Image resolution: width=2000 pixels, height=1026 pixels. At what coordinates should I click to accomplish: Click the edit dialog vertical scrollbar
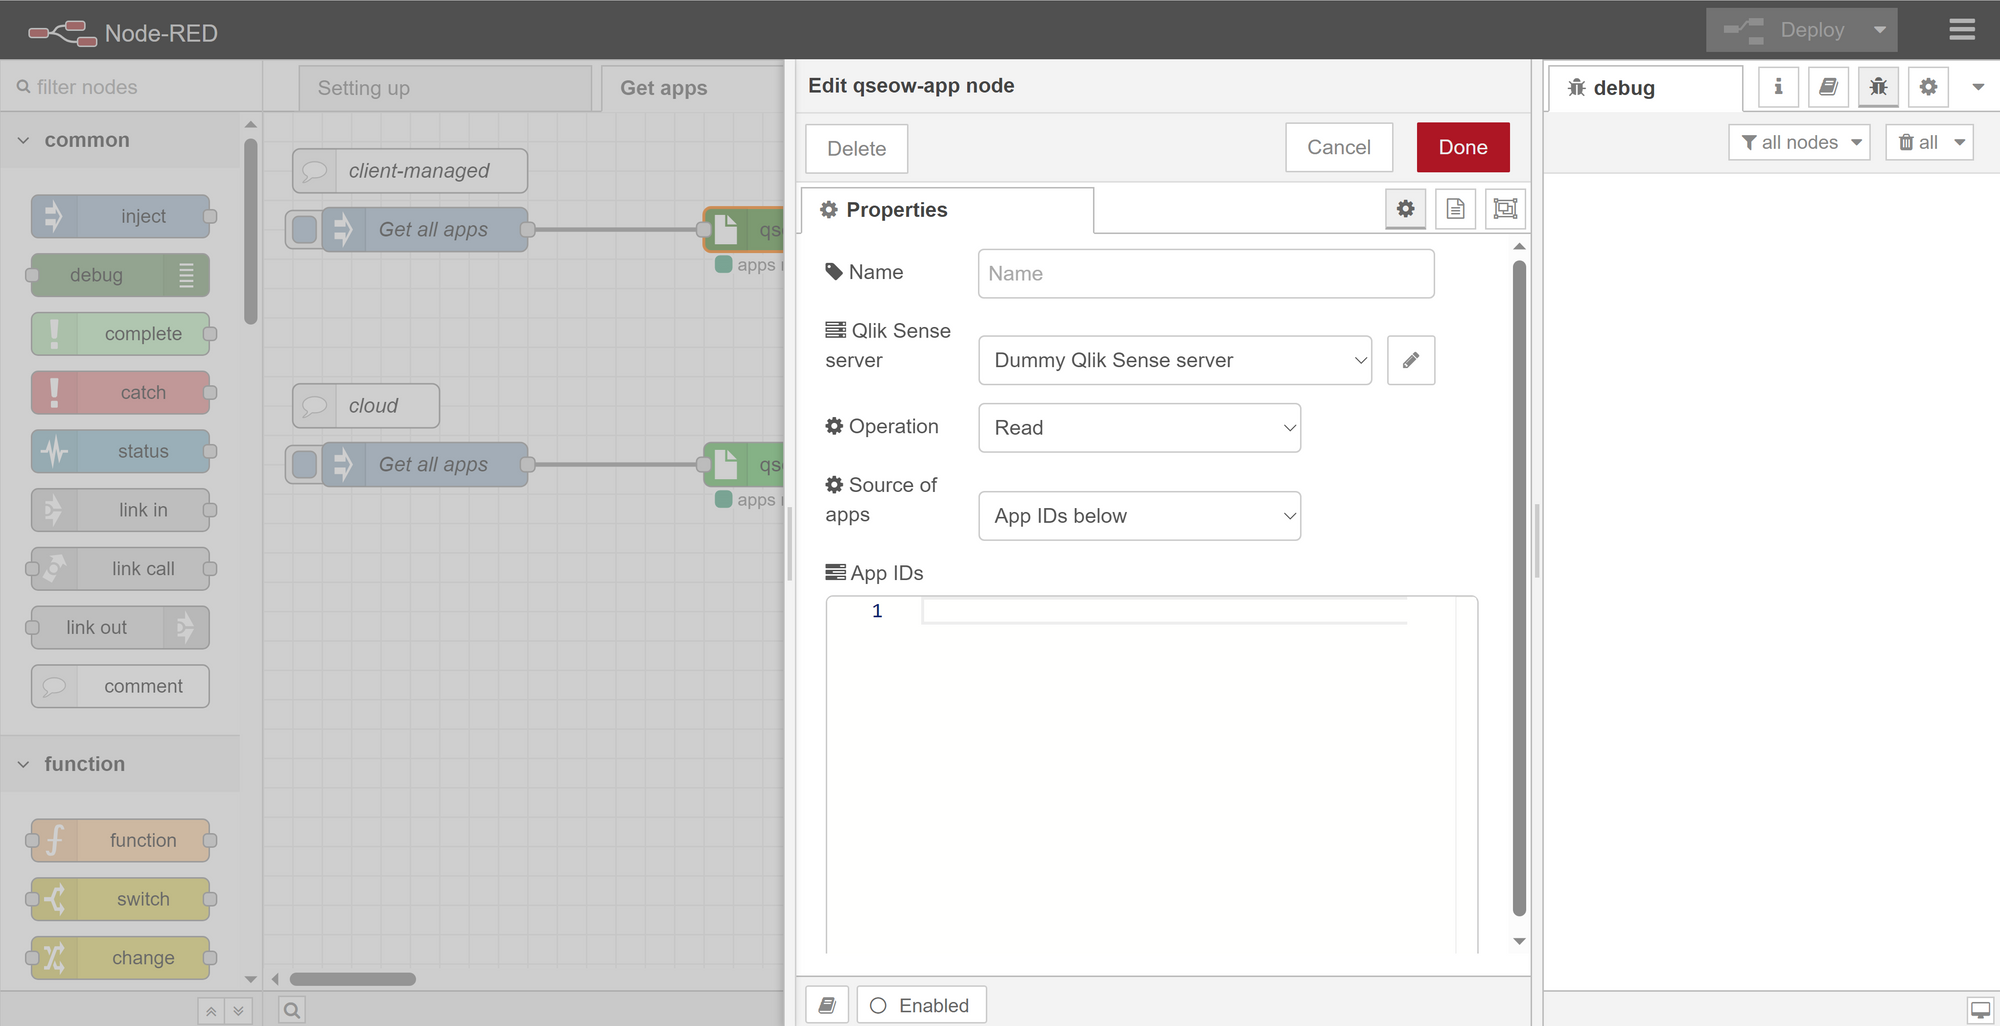click(x=1519, y=588)
